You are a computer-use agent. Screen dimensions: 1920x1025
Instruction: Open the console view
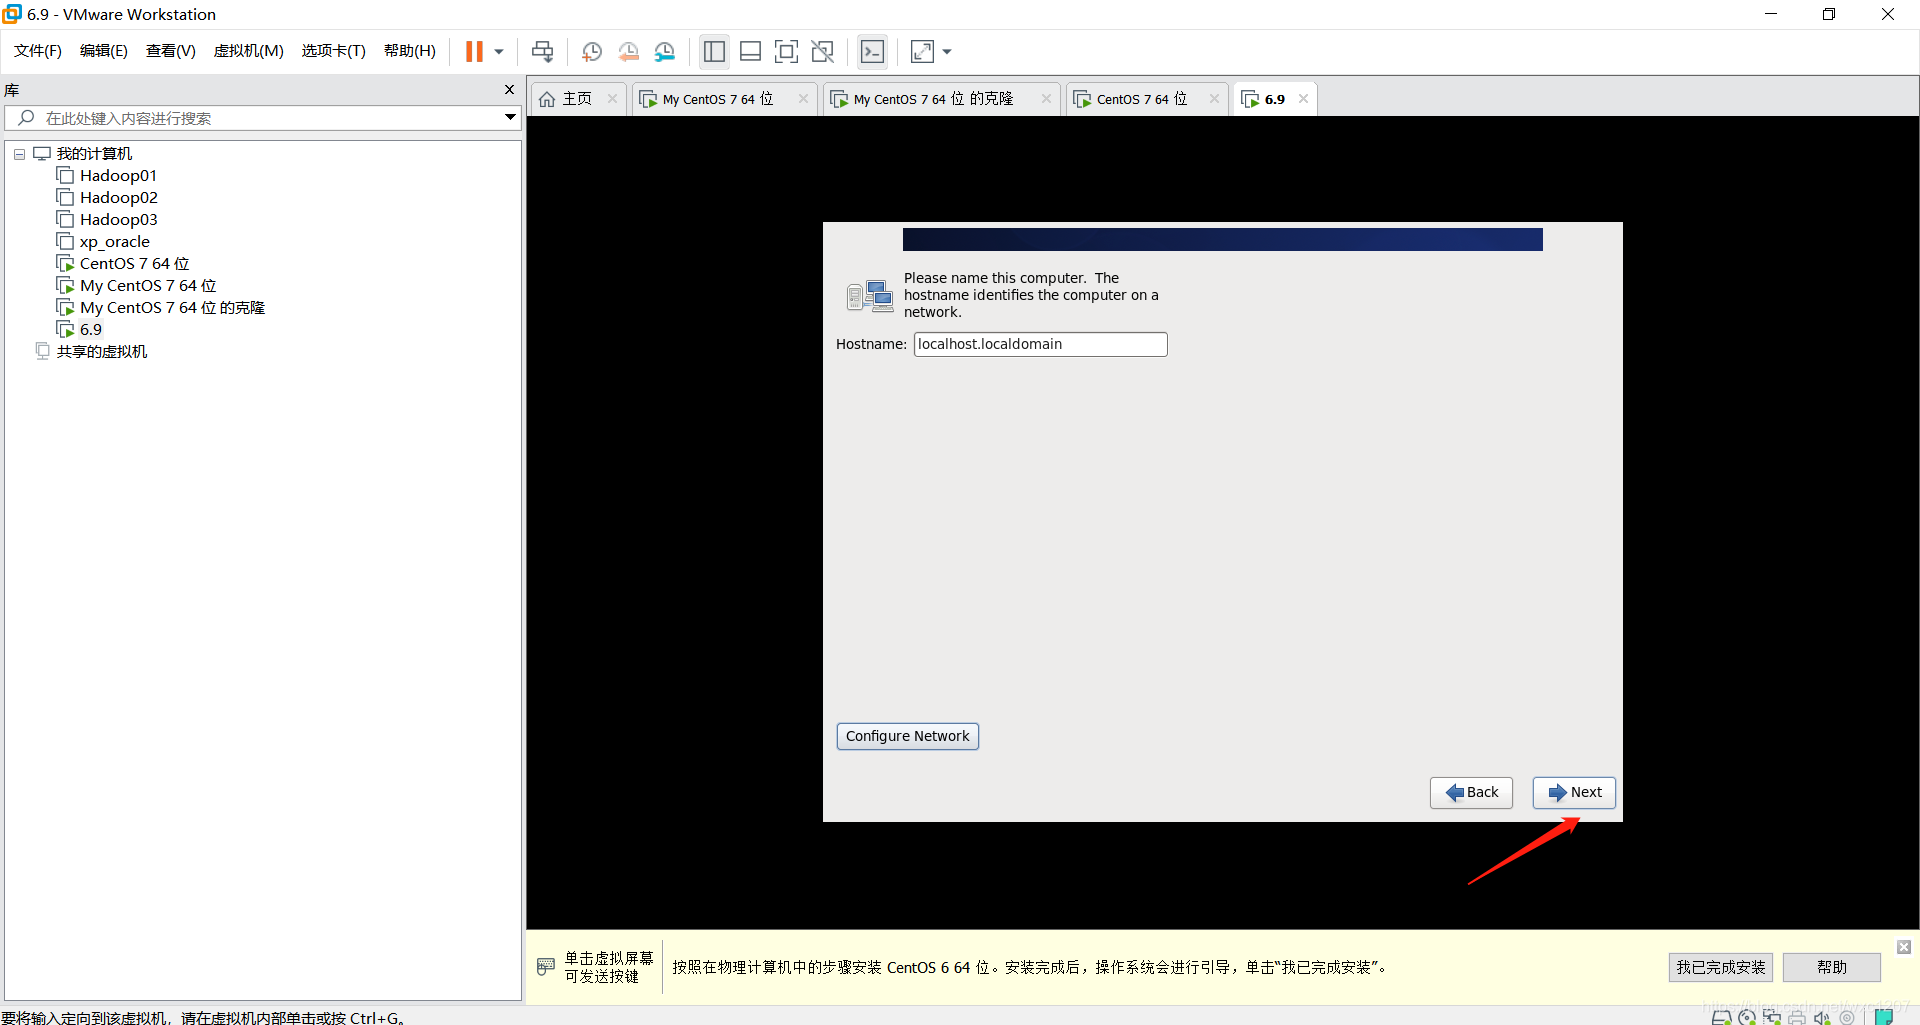tap(873, 51)
